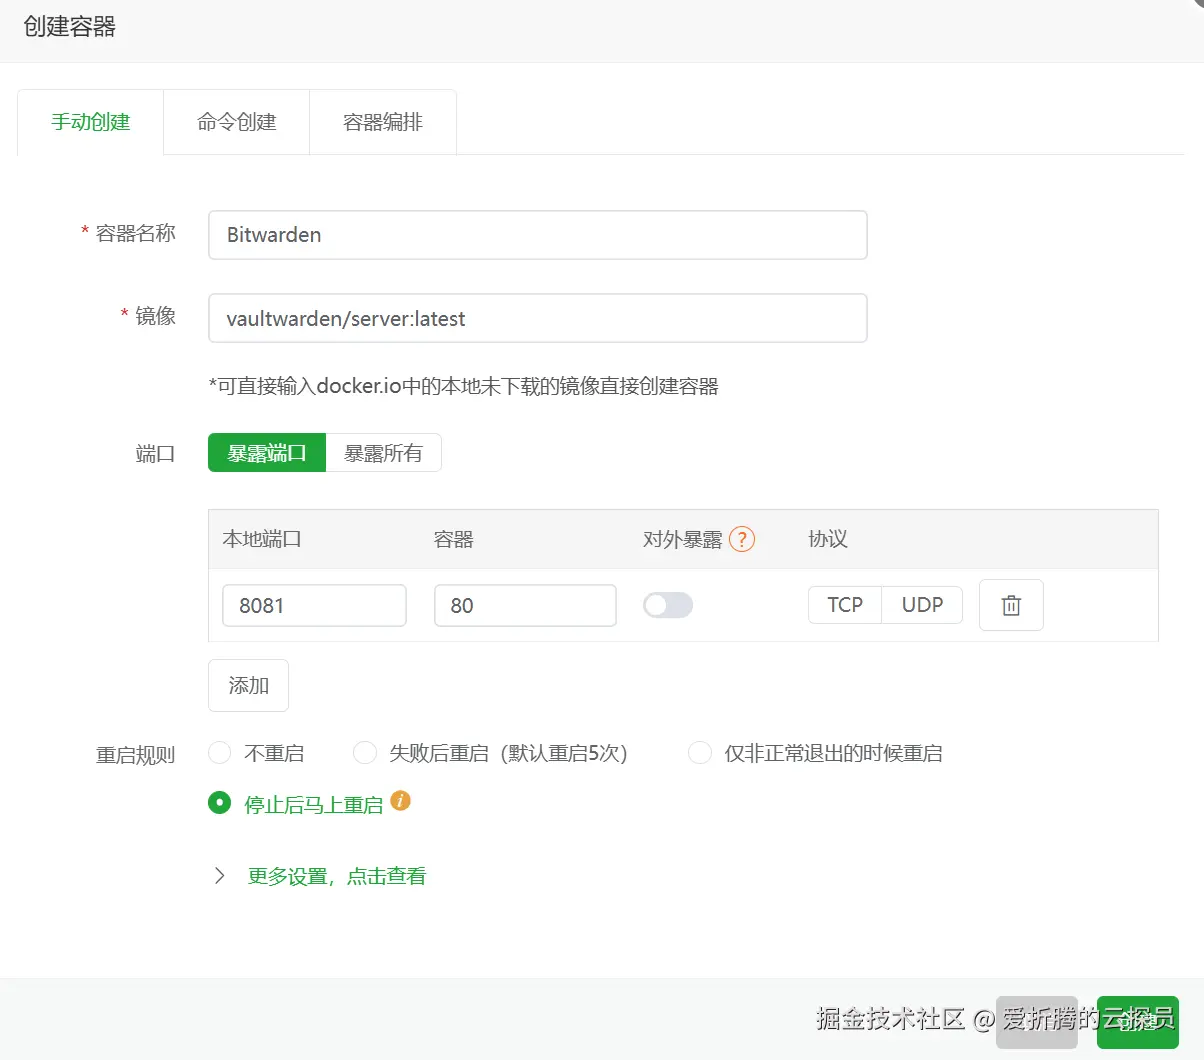Click the 容器名称 field label
The width and height of the screenshot is (1204, 1060).
[136, 233]
